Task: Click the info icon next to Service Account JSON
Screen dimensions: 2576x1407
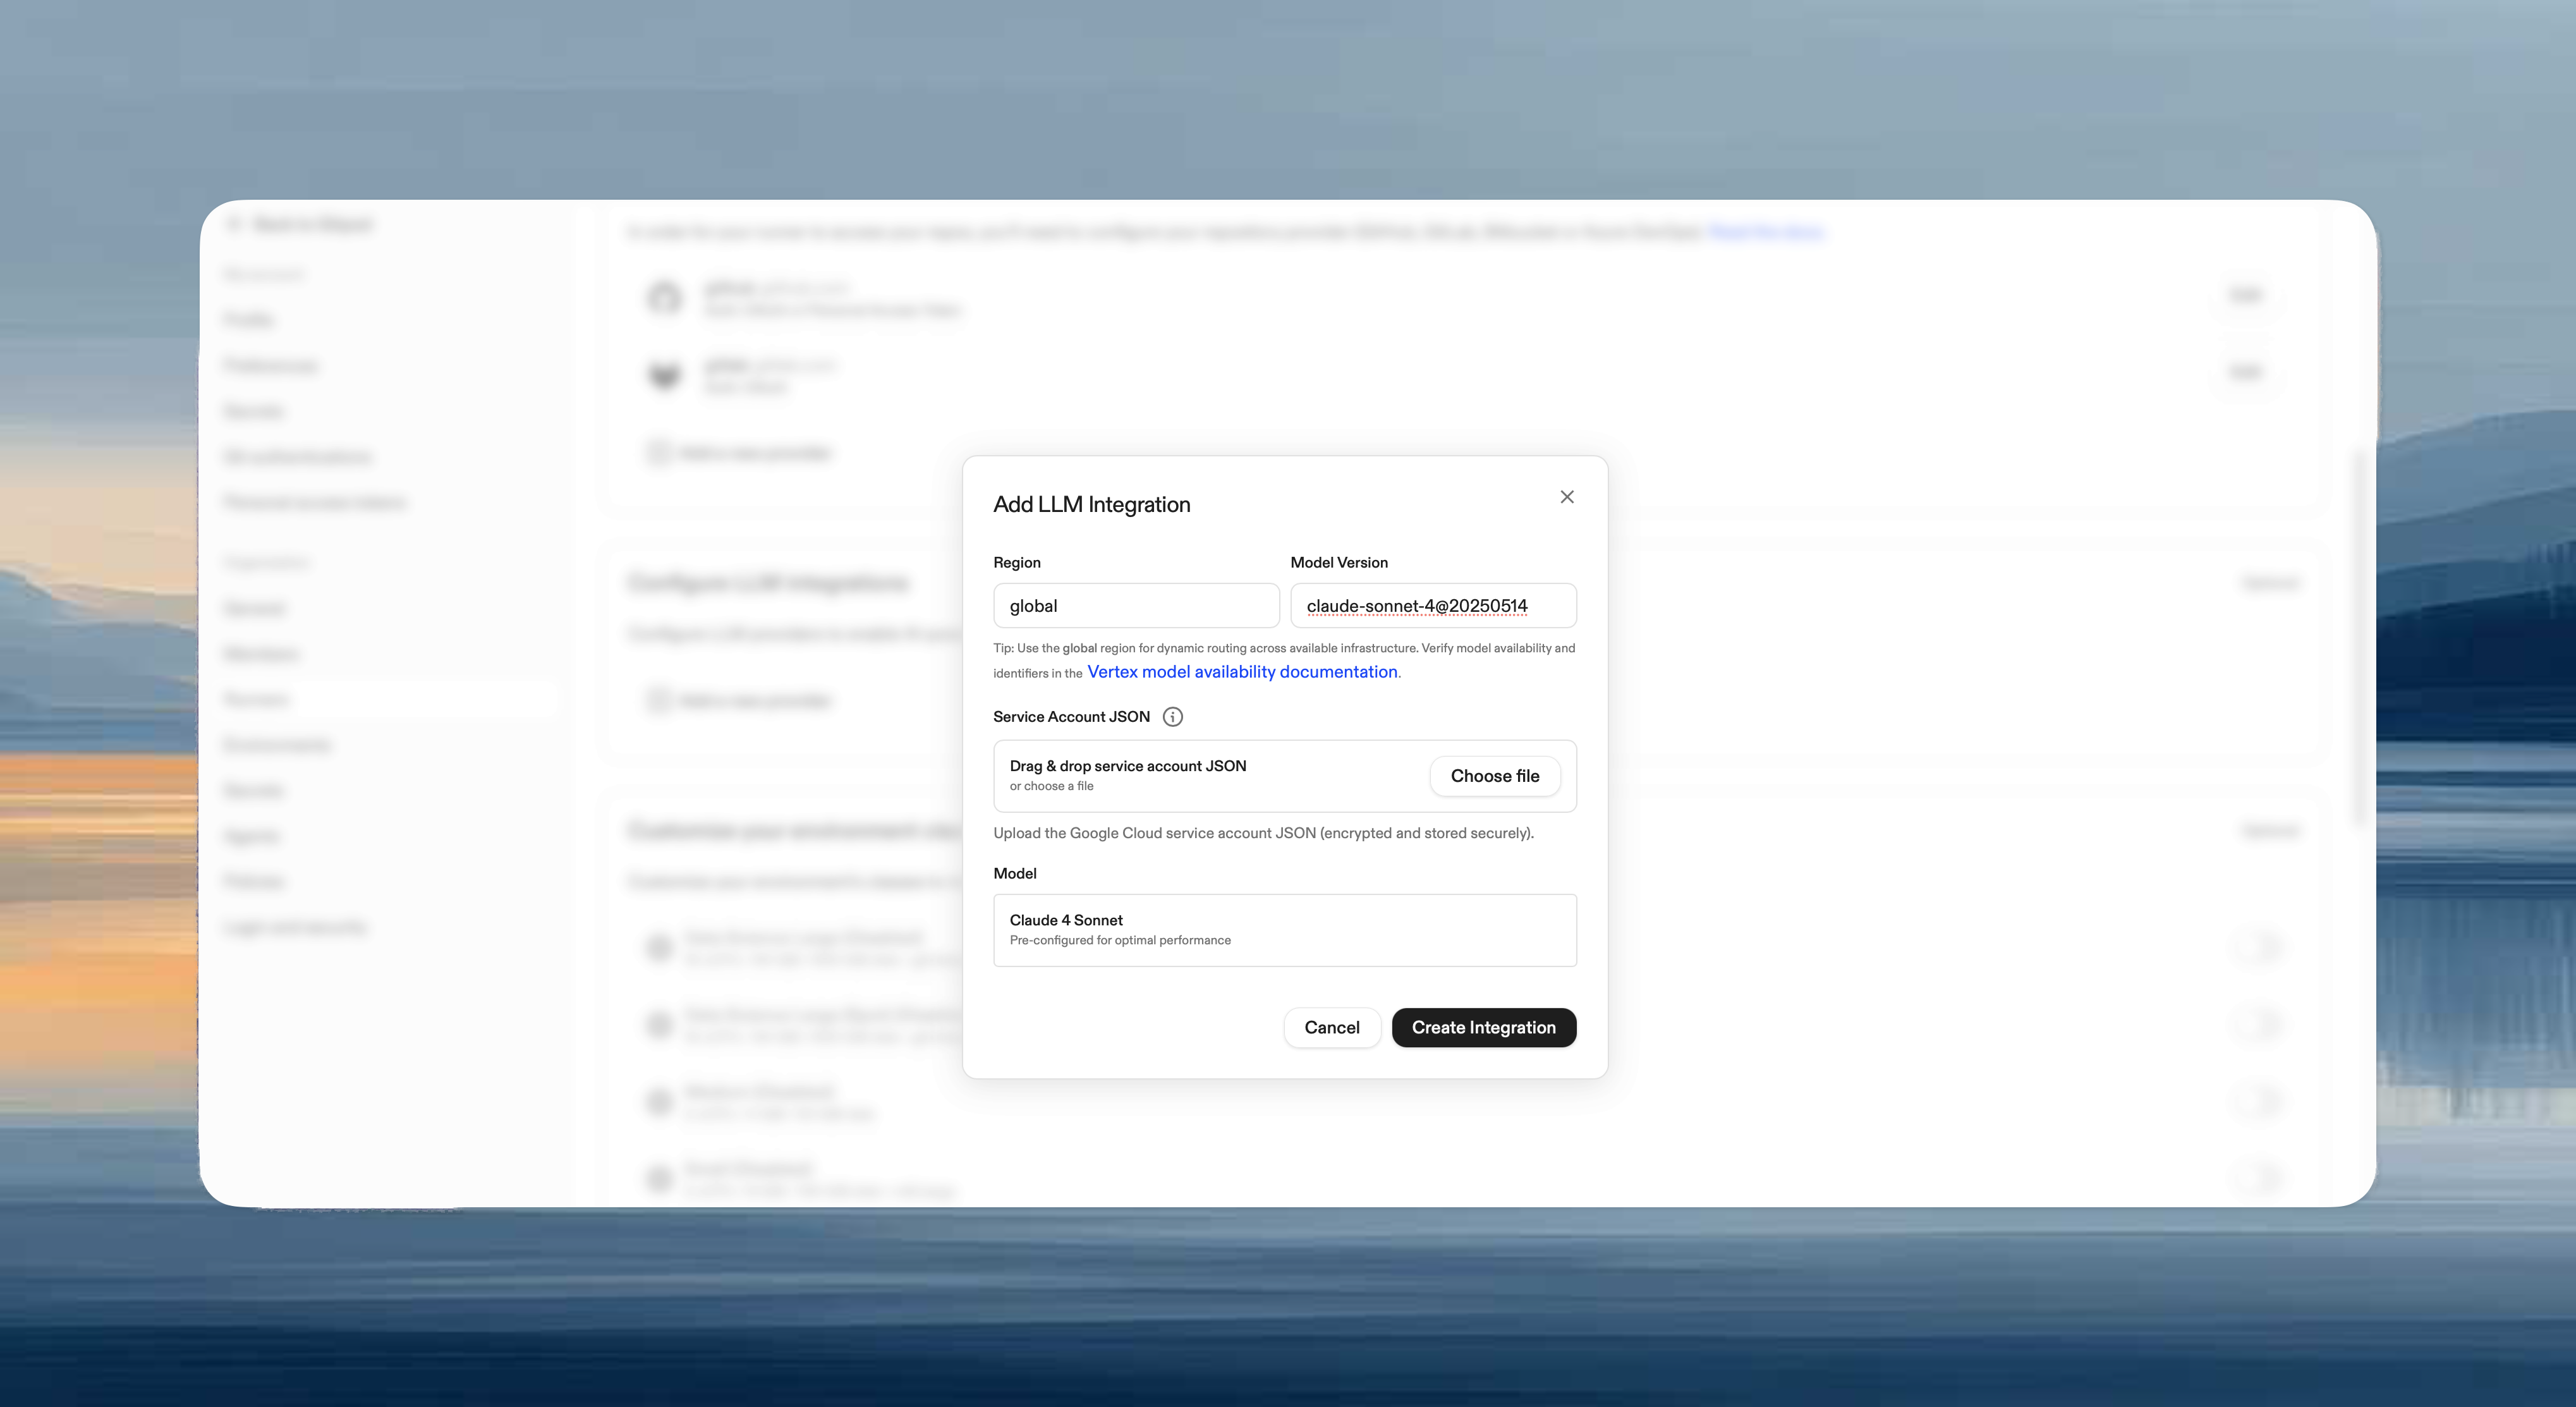Action: coord(1172,716)
